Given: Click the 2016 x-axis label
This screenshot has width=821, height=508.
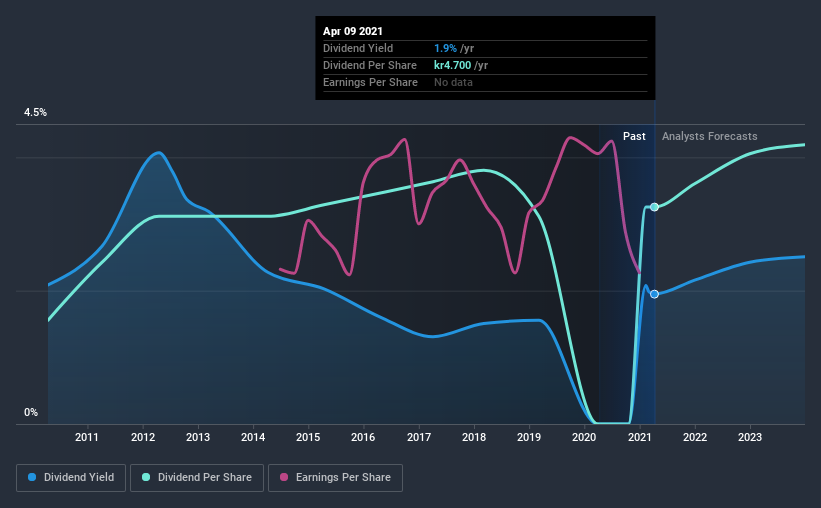Looking at the screenshot, I should [x=363, y=437].
